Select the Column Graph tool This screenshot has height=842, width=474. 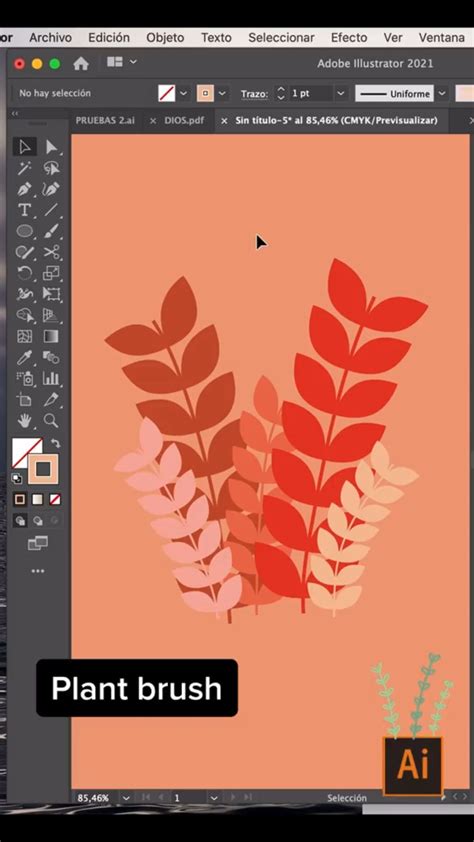(x=52, y=378)
